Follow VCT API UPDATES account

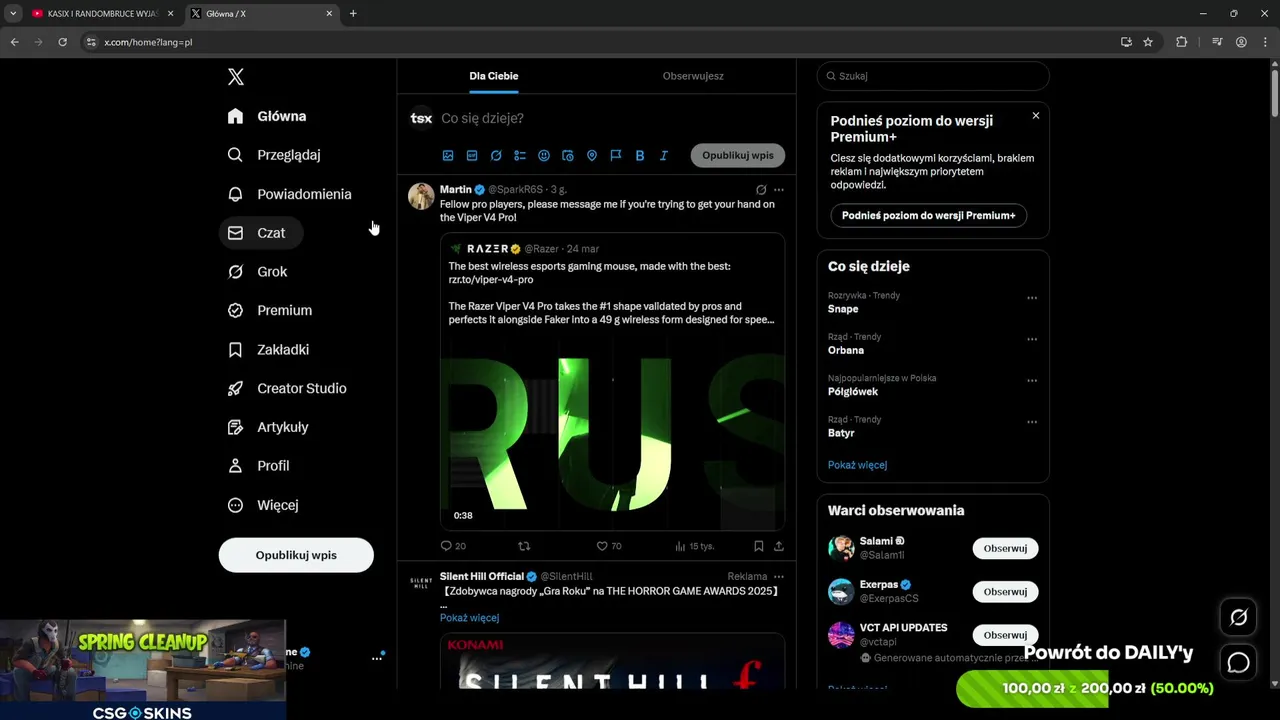pyautogui.click(x=1005, y=635)
